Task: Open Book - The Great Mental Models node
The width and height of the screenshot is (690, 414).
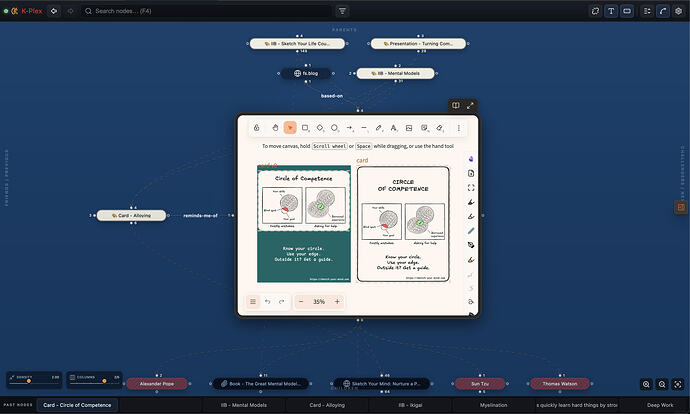Action: [x=261, y=384]
